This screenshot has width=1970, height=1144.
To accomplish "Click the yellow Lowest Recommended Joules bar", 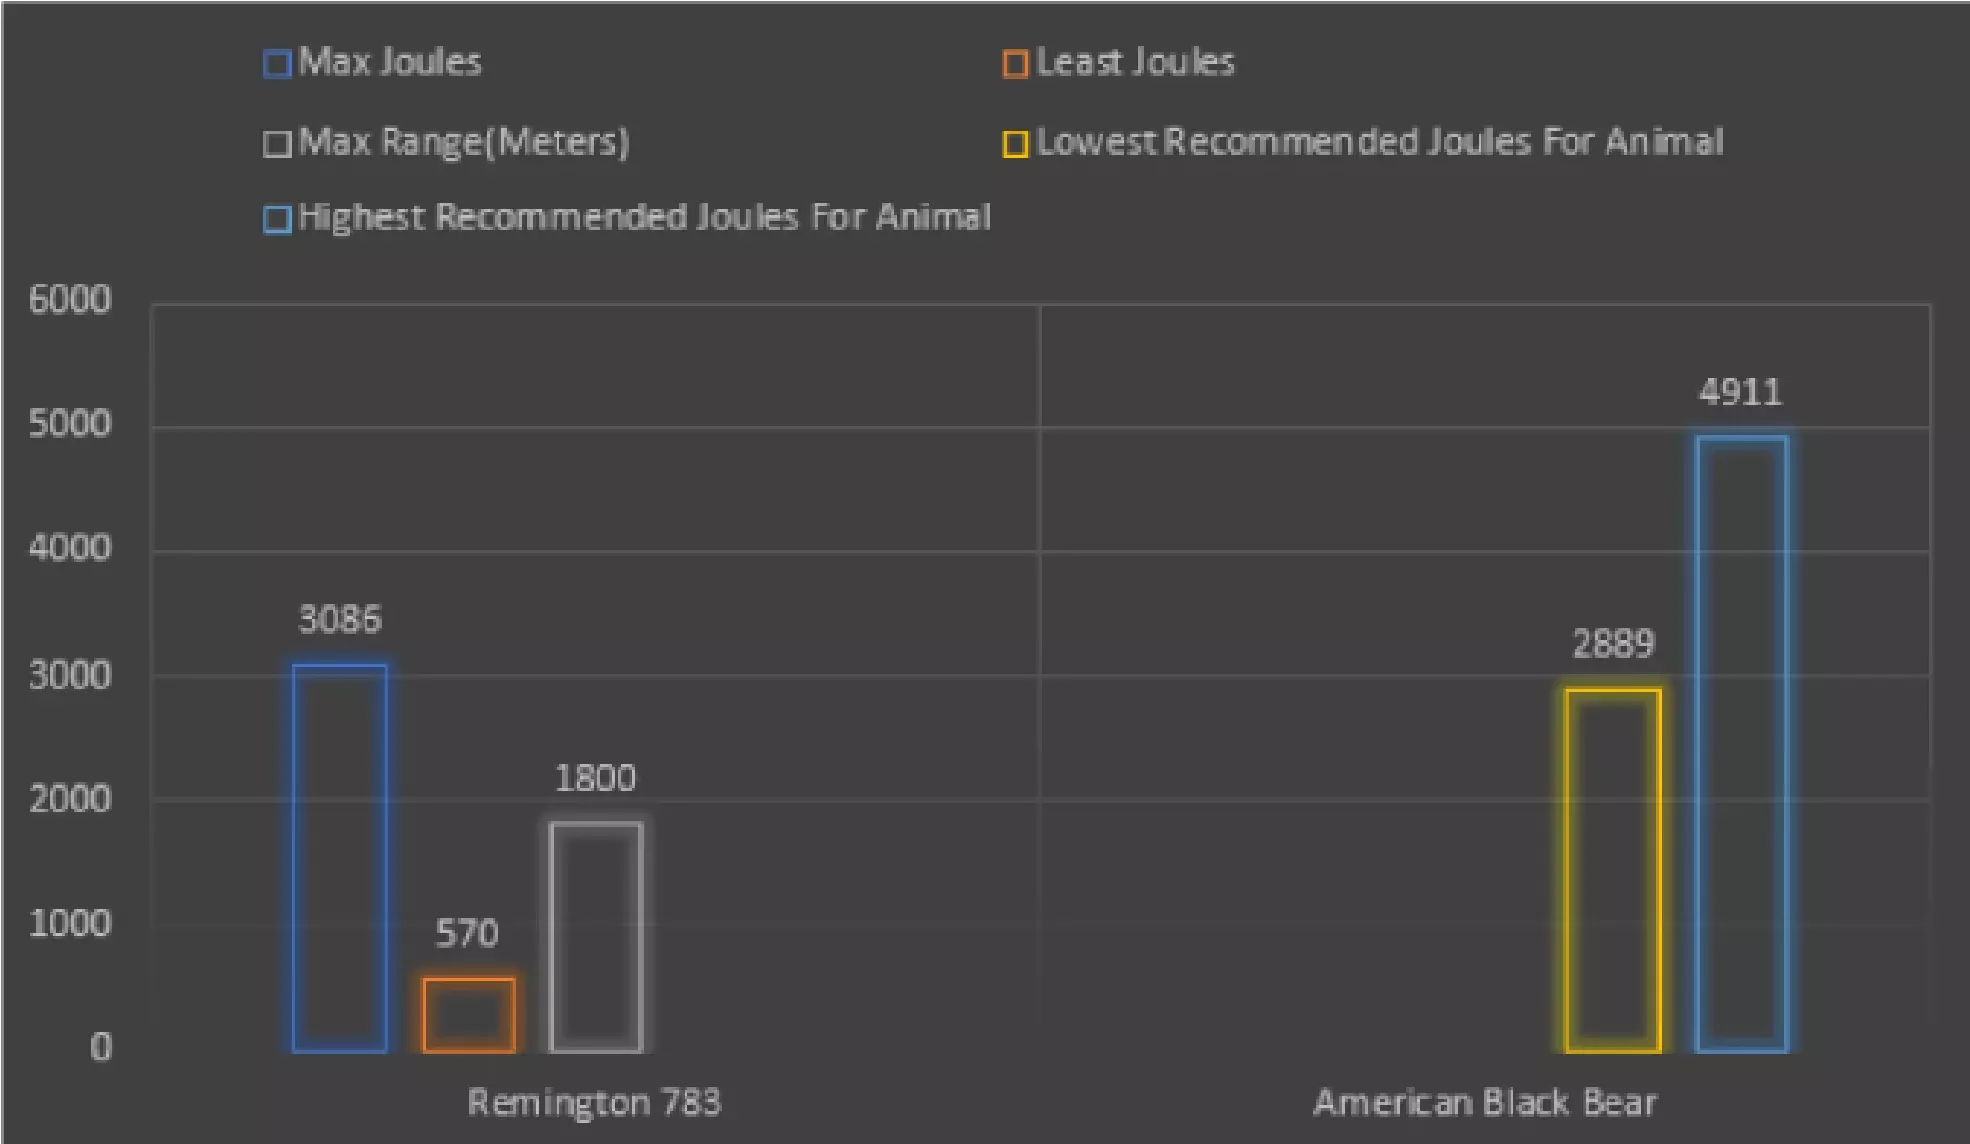I will [1613, 870].
